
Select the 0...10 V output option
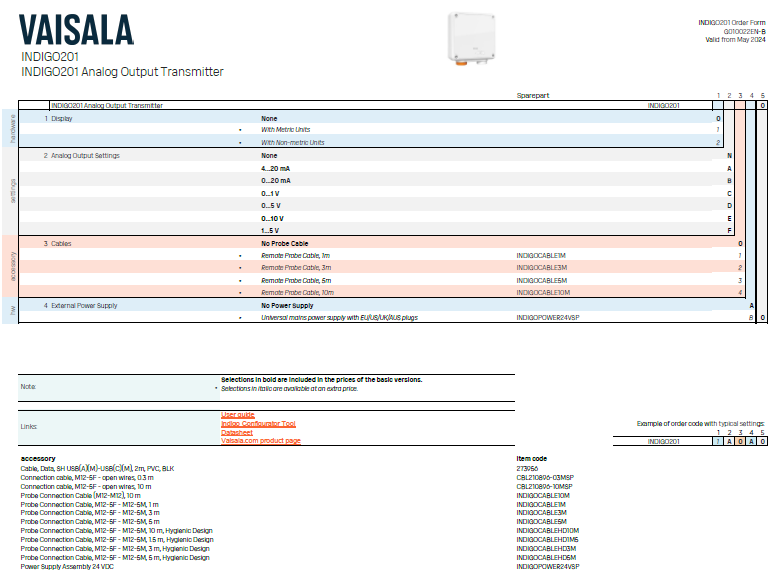pos(272,218)
